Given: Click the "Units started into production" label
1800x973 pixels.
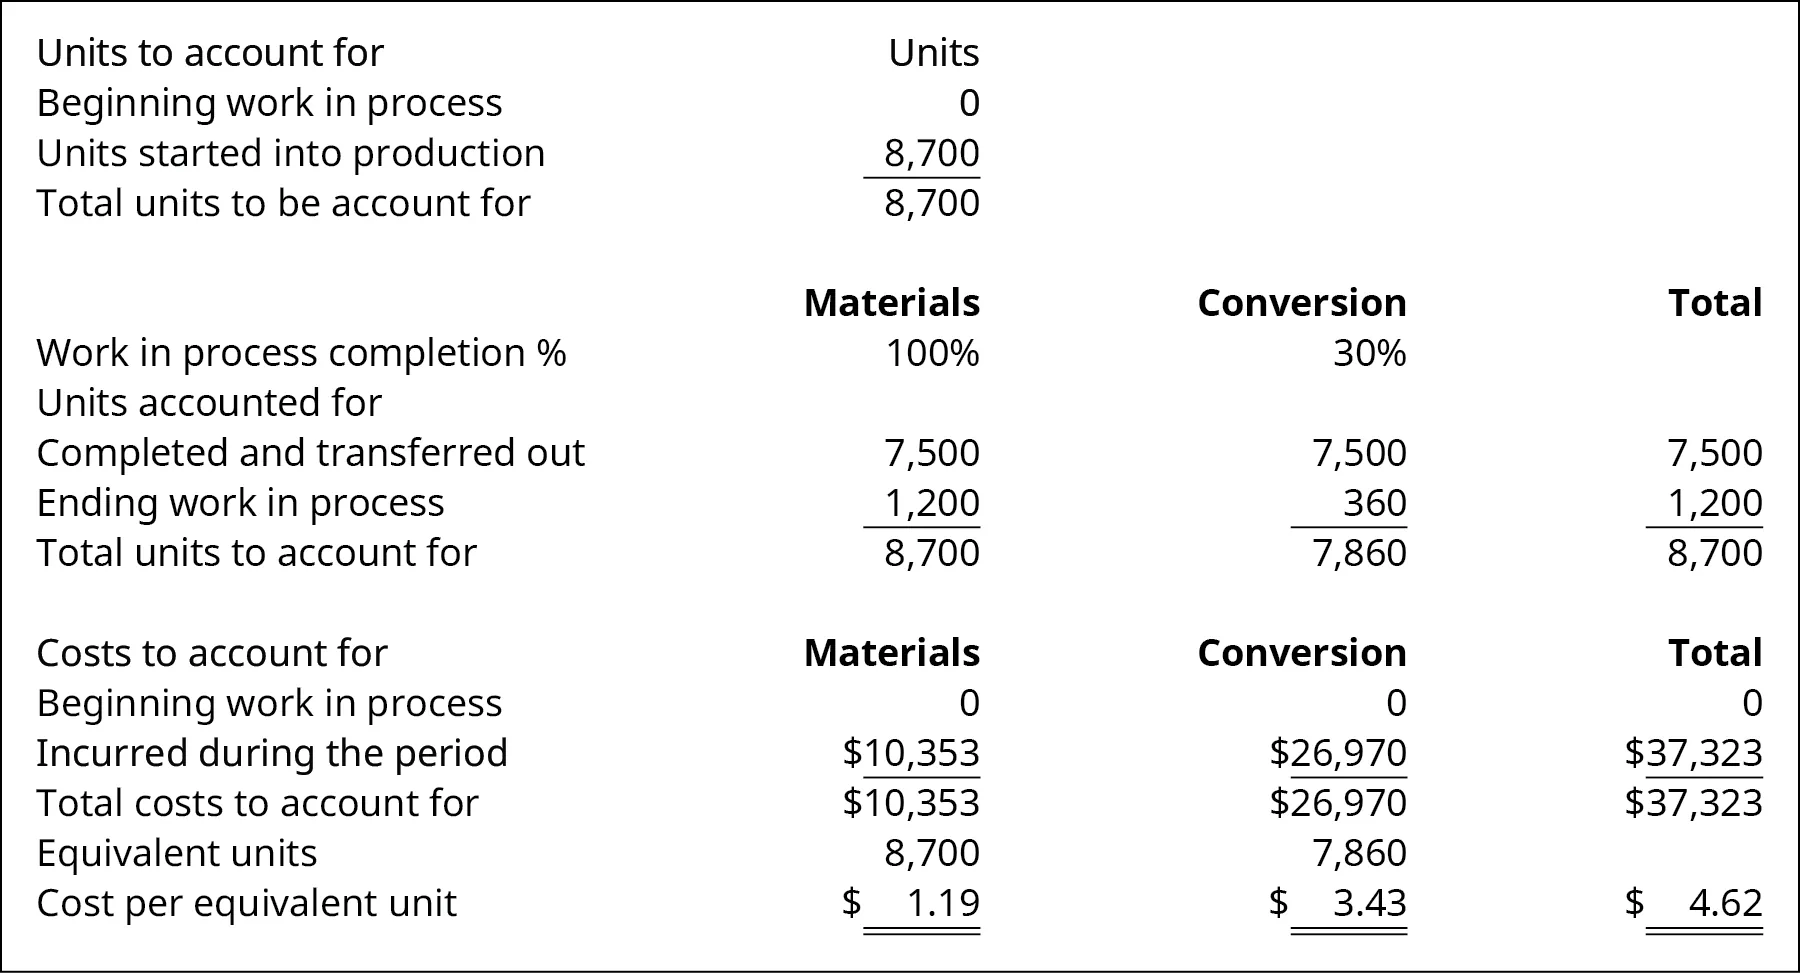Looking at the screenshot, I should [291, 153].
